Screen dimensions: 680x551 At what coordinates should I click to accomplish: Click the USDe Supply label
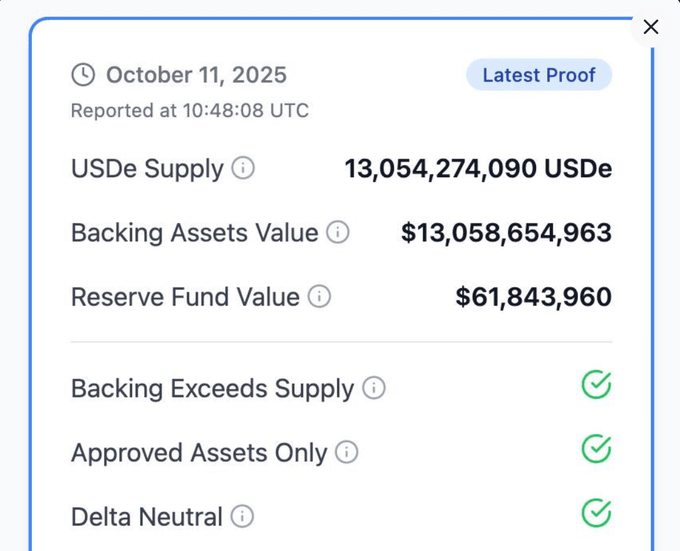click(x=147, y=169)
